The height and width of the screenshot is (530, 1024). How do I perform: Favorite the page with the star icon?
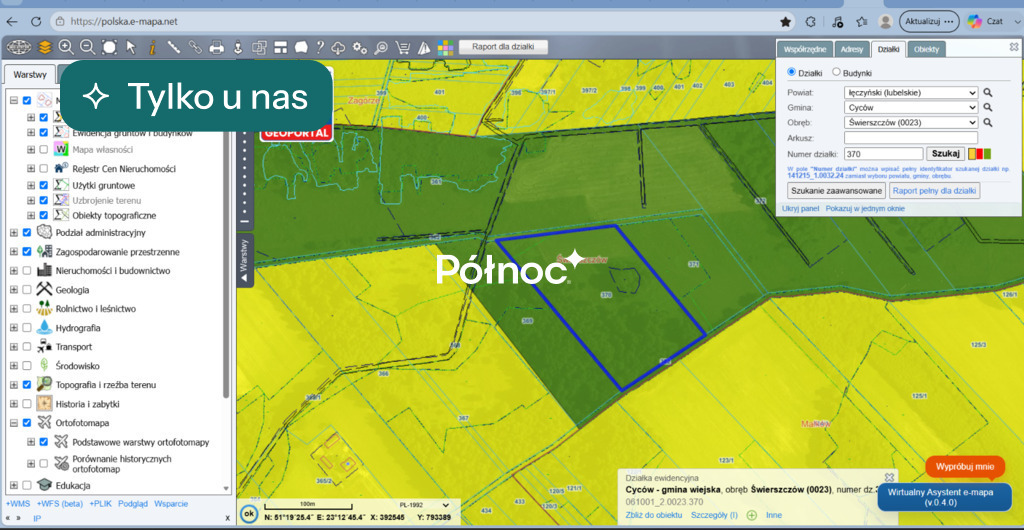[x=786, y=22]
